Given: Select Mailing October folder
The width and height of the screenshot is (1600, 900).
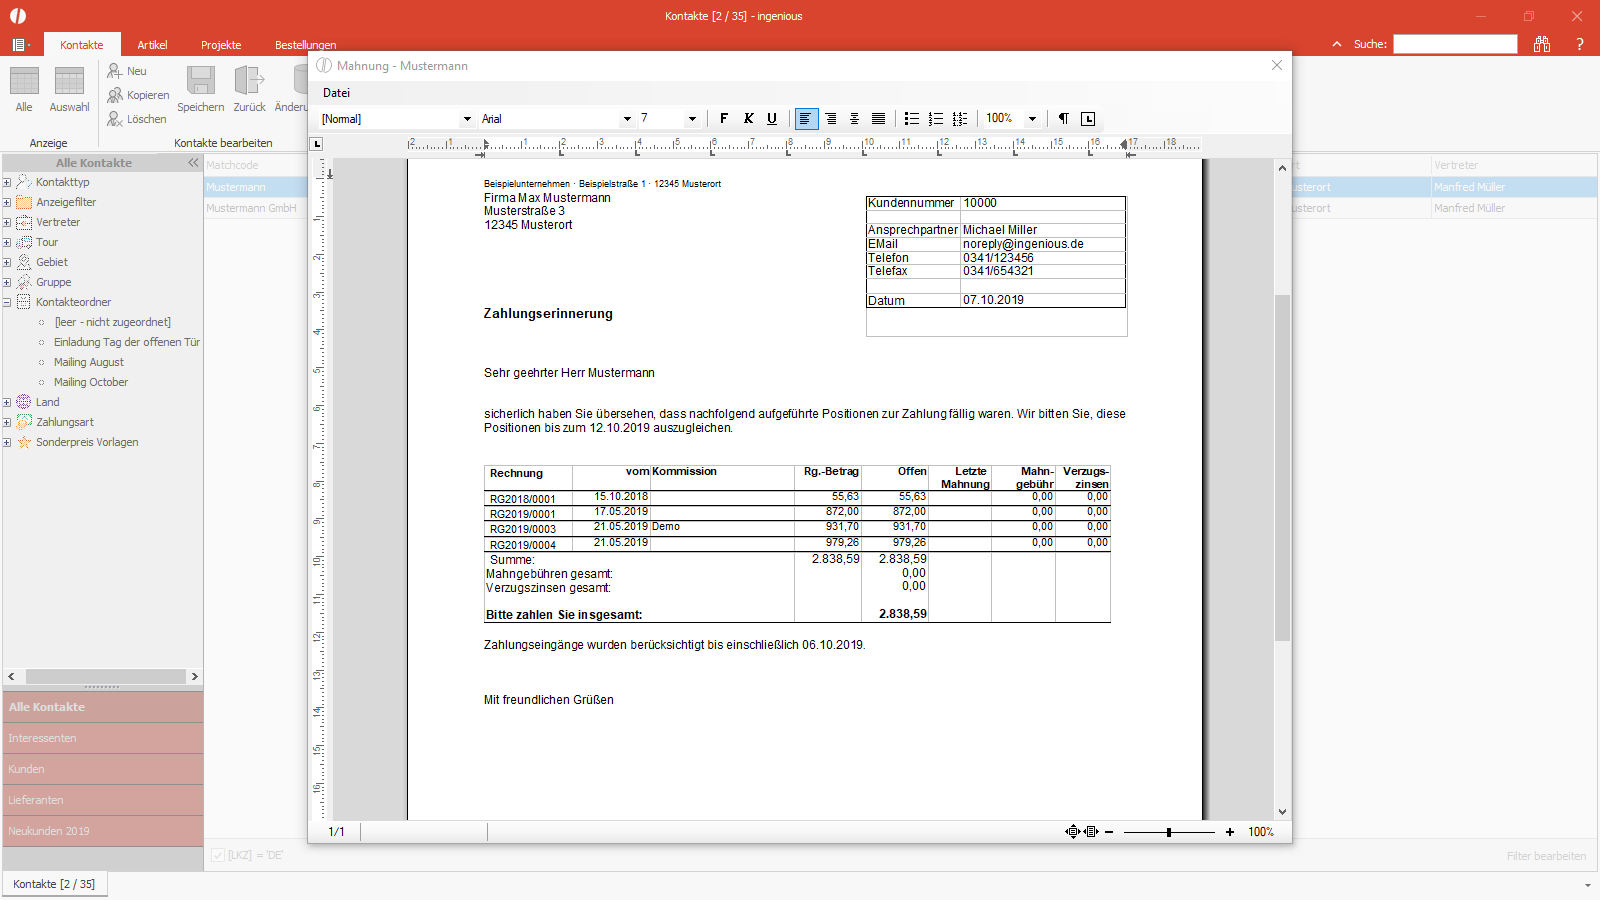Looking at the screenshot, I should pyautogui.click(x=91, y=382).
